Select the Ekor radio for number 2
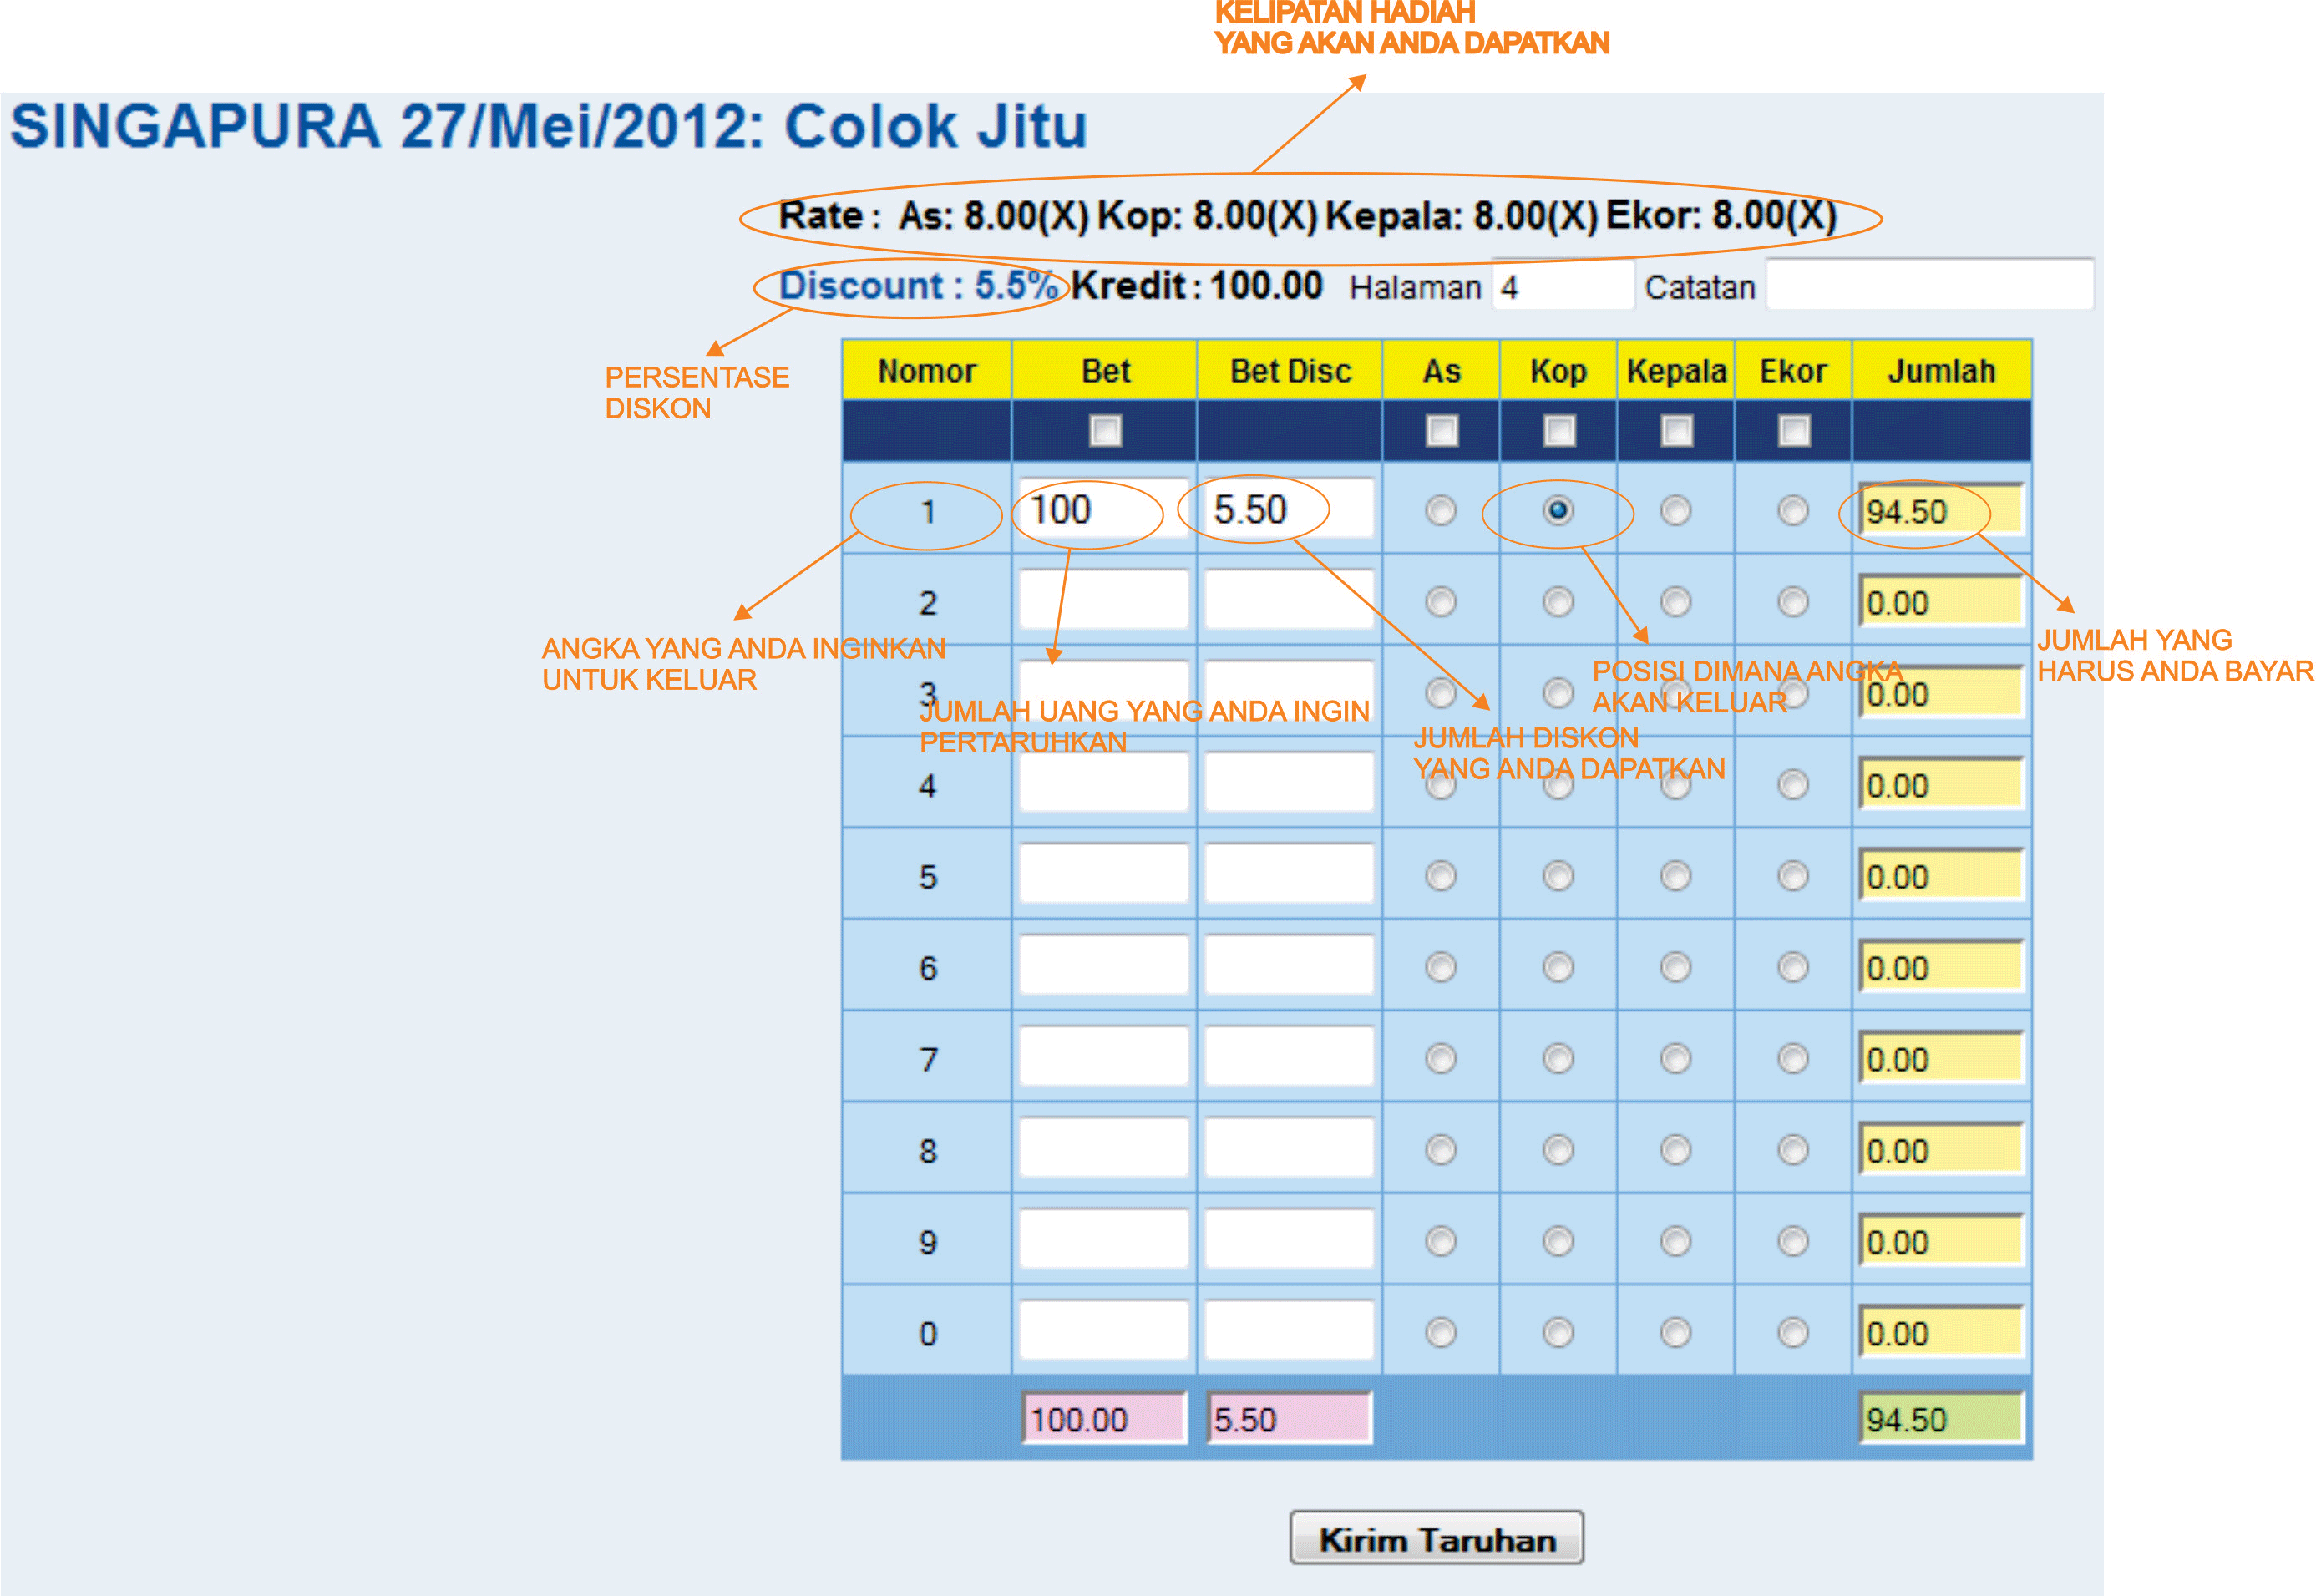The image size is (2316, 1596). (1793, 602)
